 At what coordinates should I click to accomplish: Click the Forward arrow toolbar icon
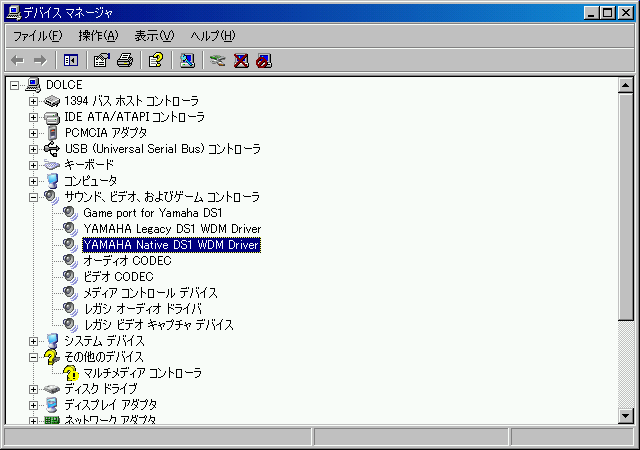(x=40, y=61)
